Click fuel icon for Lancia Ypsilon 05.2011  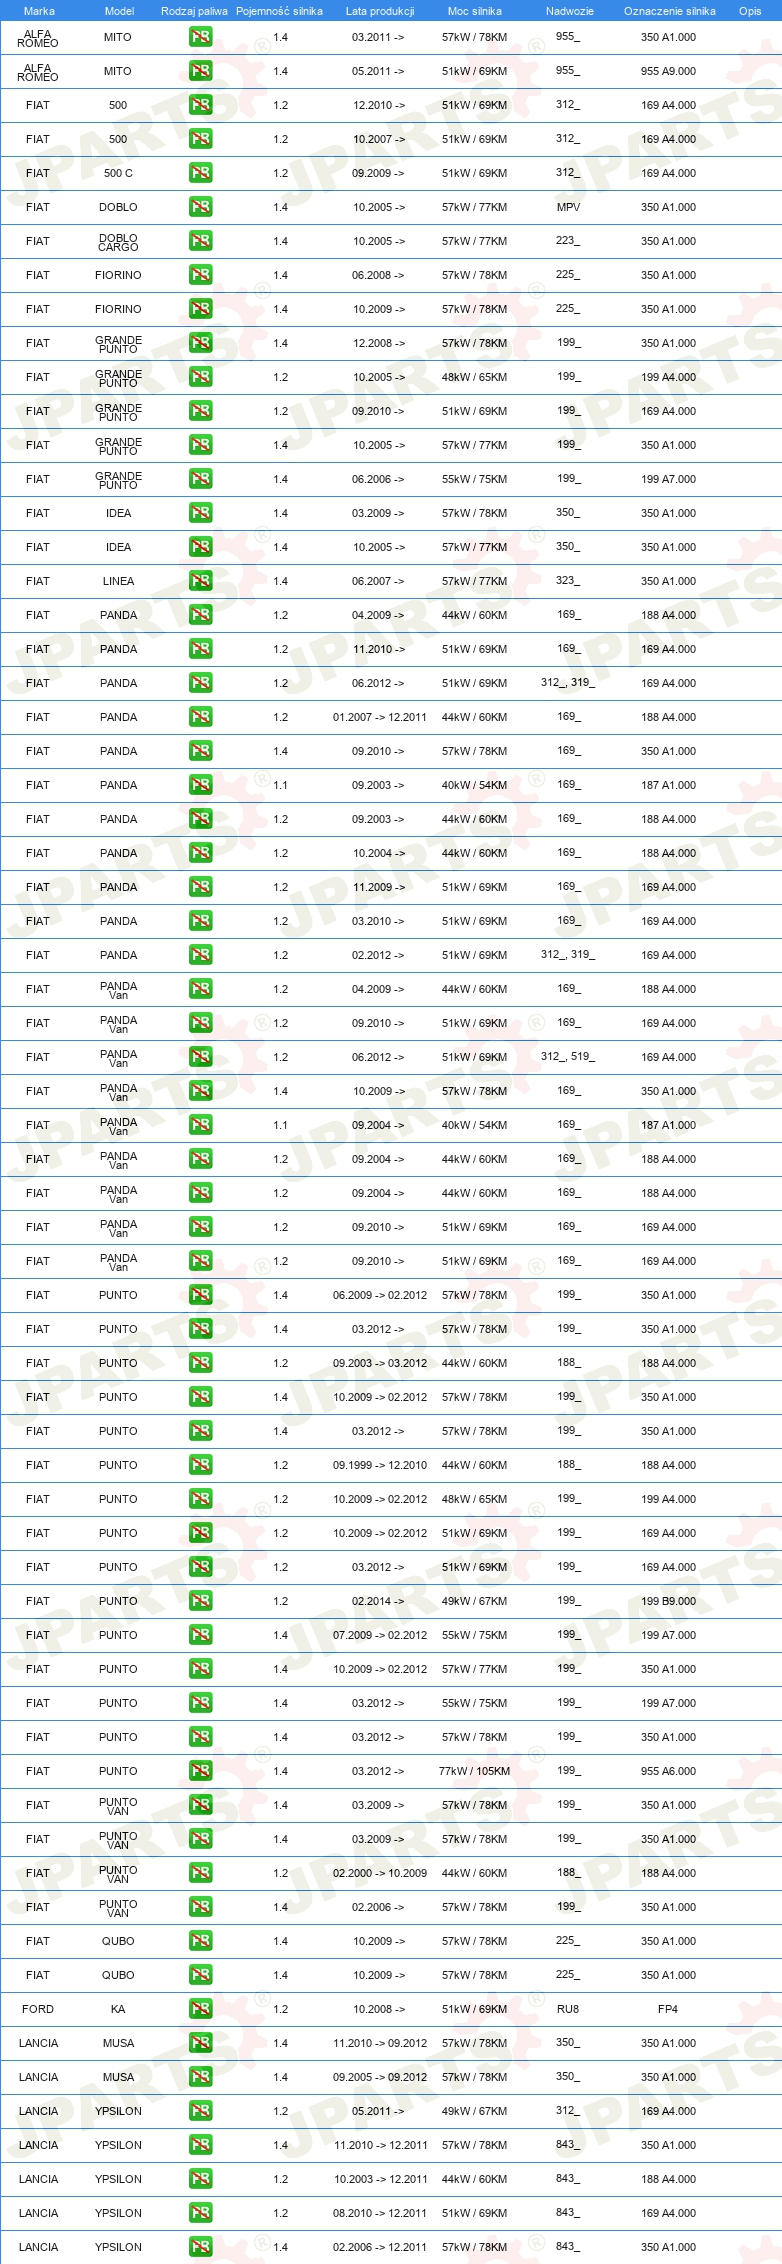click(x=200, y=2111)
